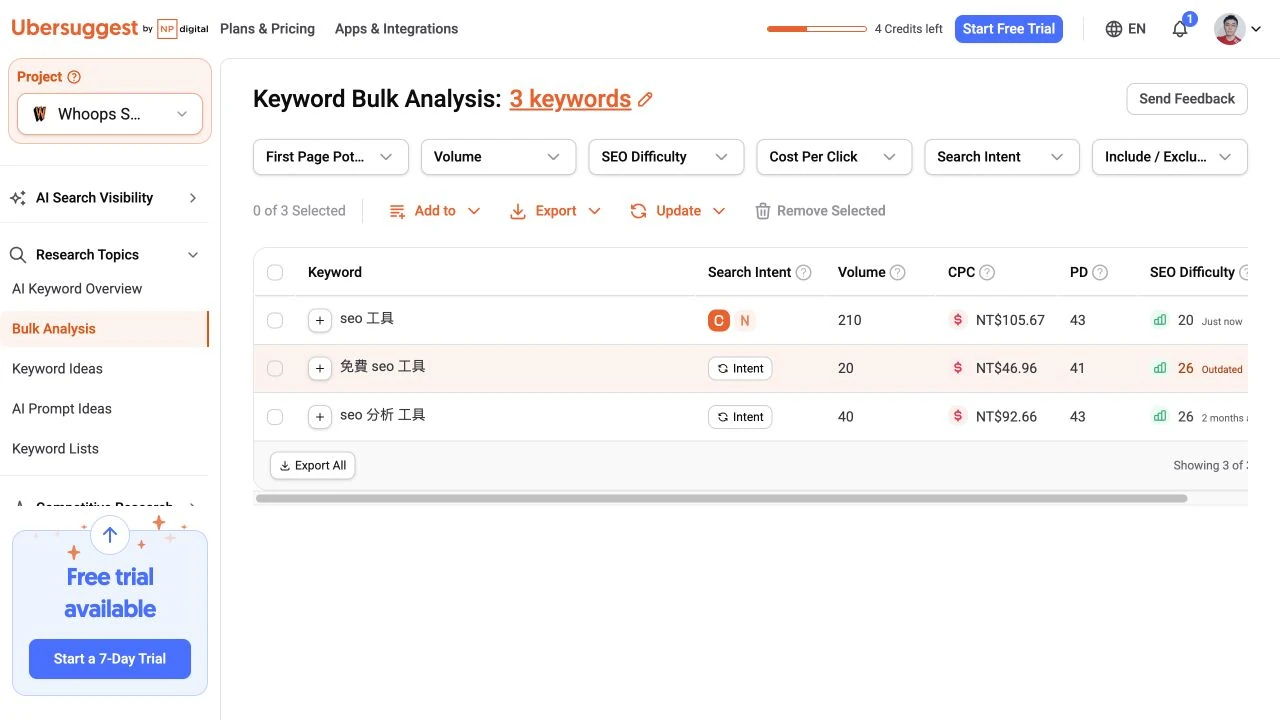Click the dollar icon beside NT$92.66
This screenshot has width=1280, height=720.
(x=958, y=416)
